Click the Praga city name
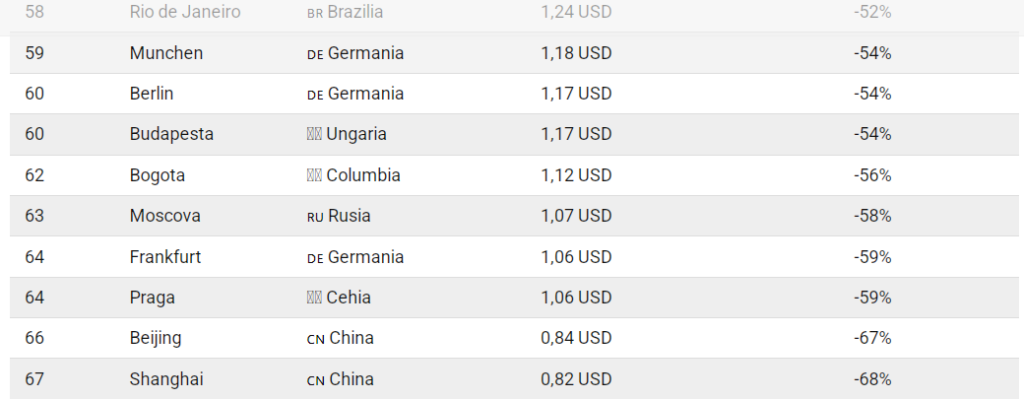This screenshot has width=1024, height=400. point(153,298)
